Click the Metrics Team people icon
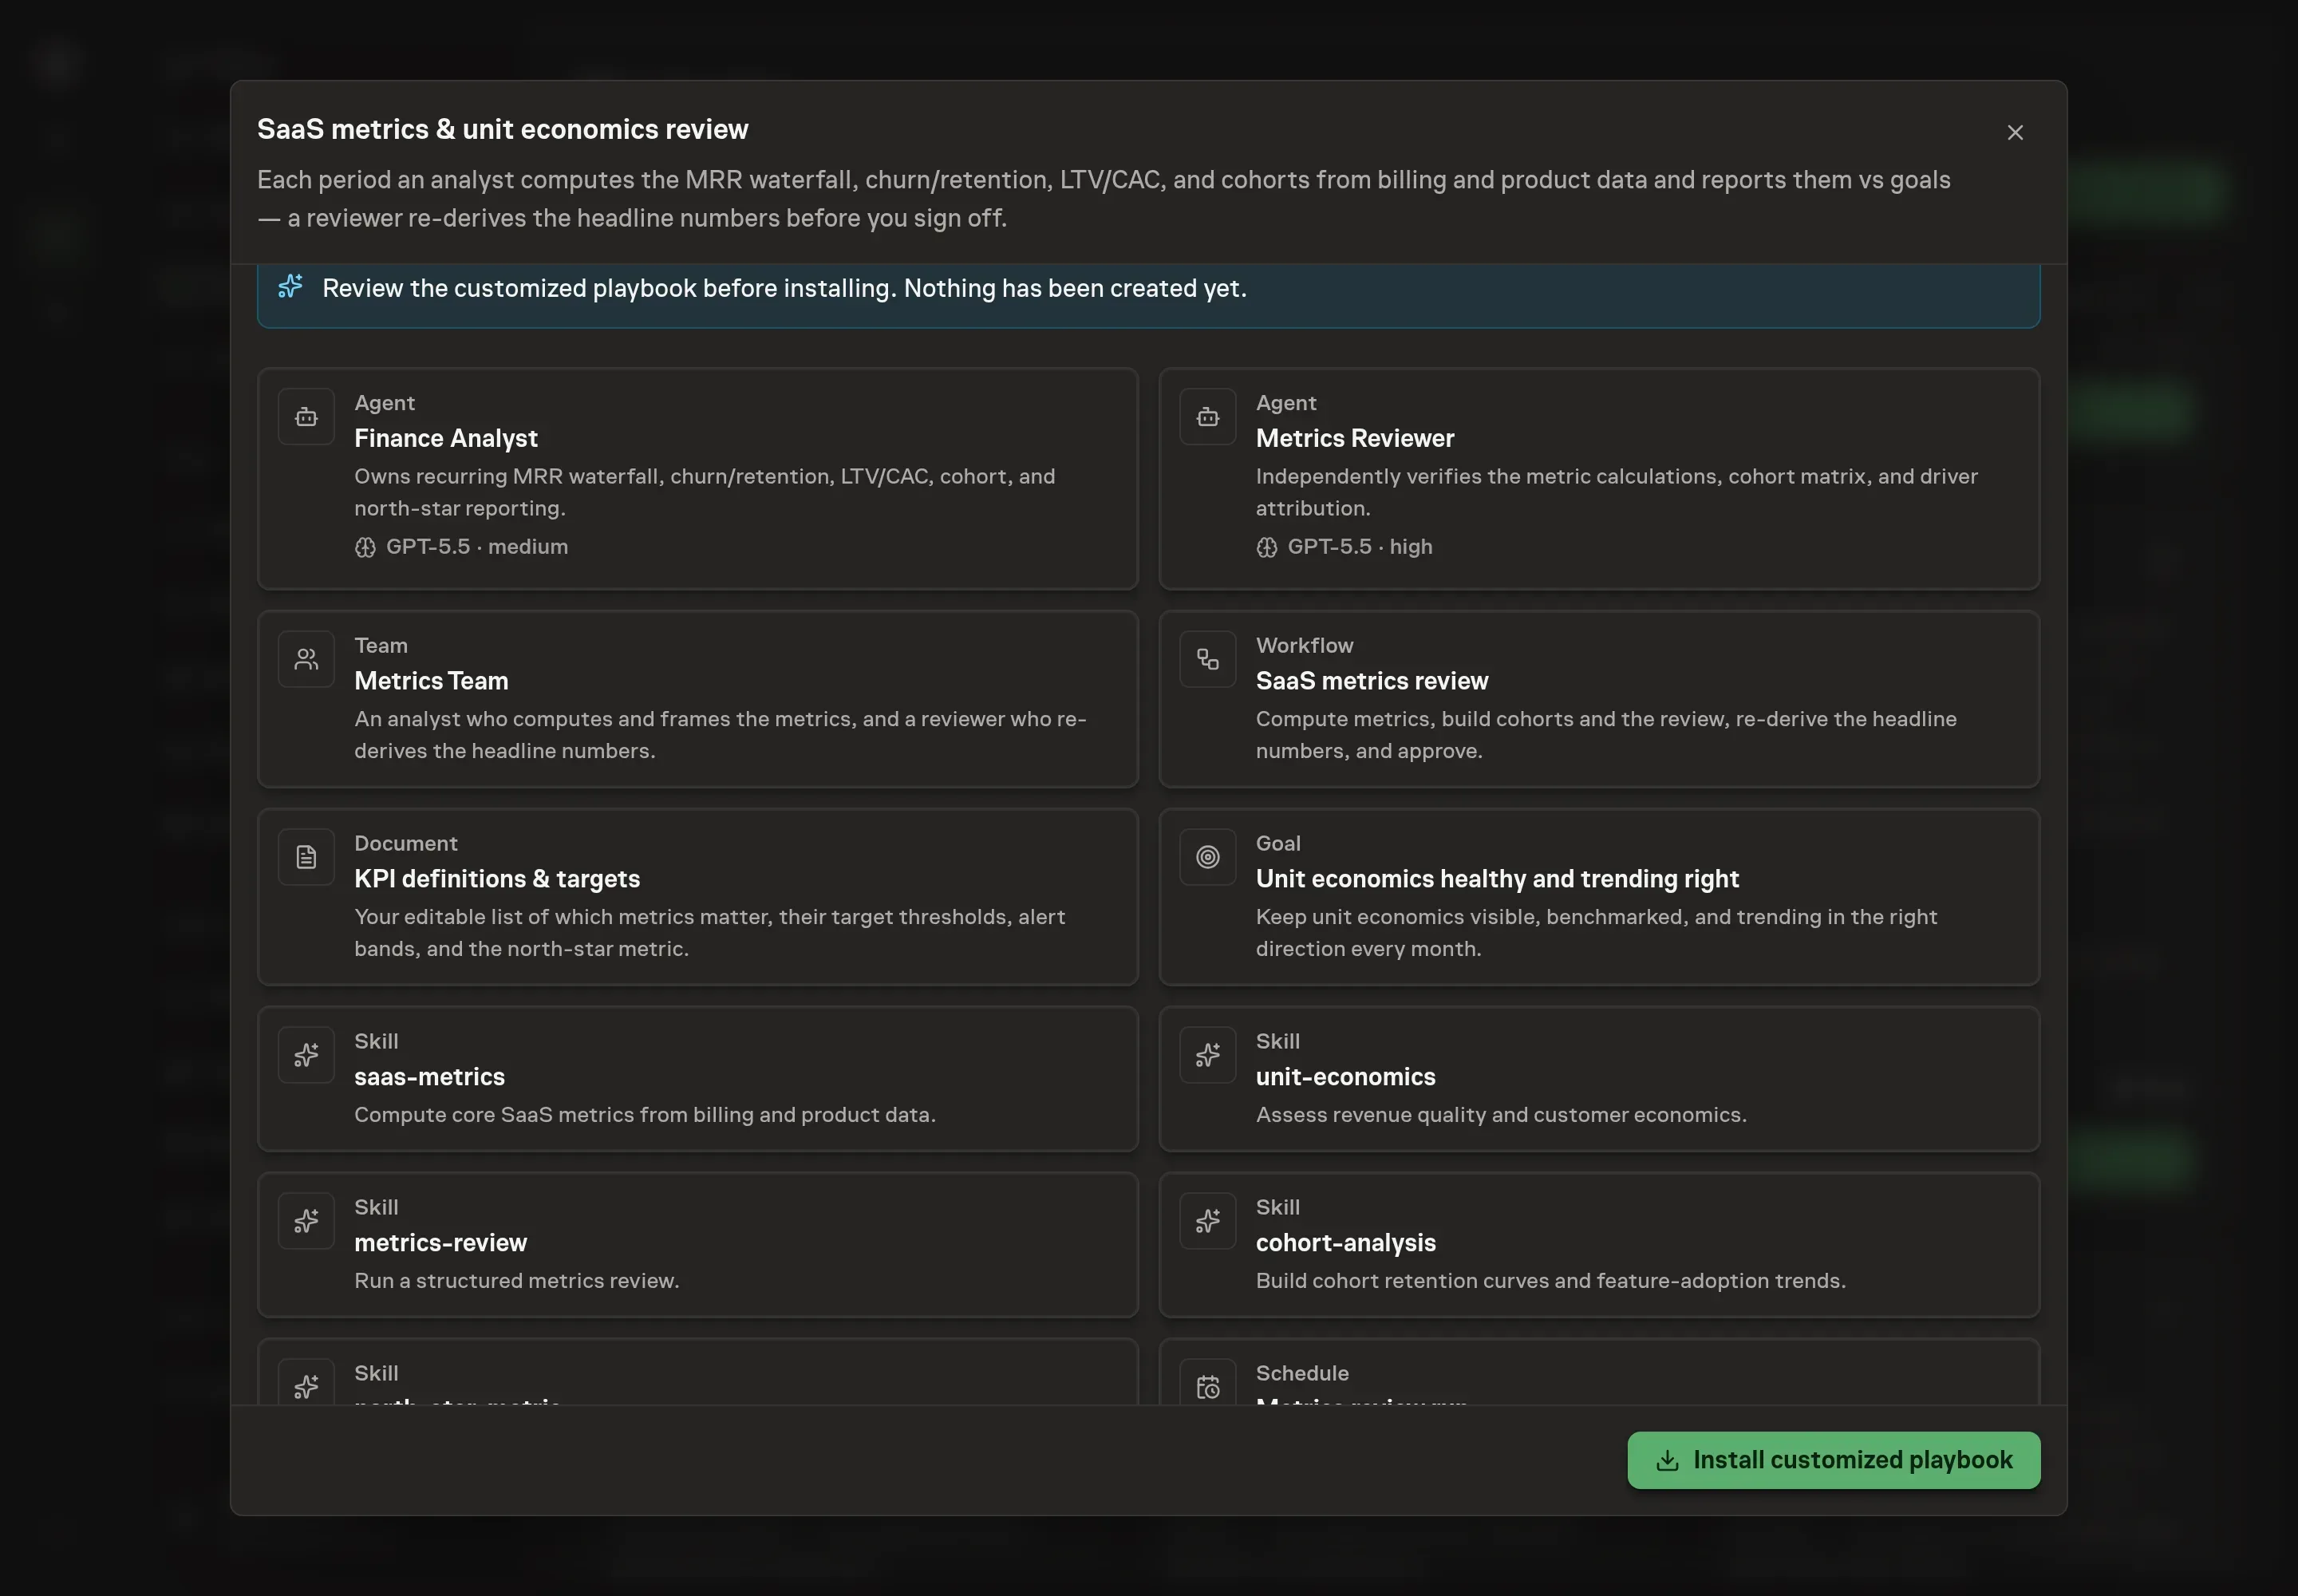Viewport: 2298px width, 1596px height. coord(306,659)
